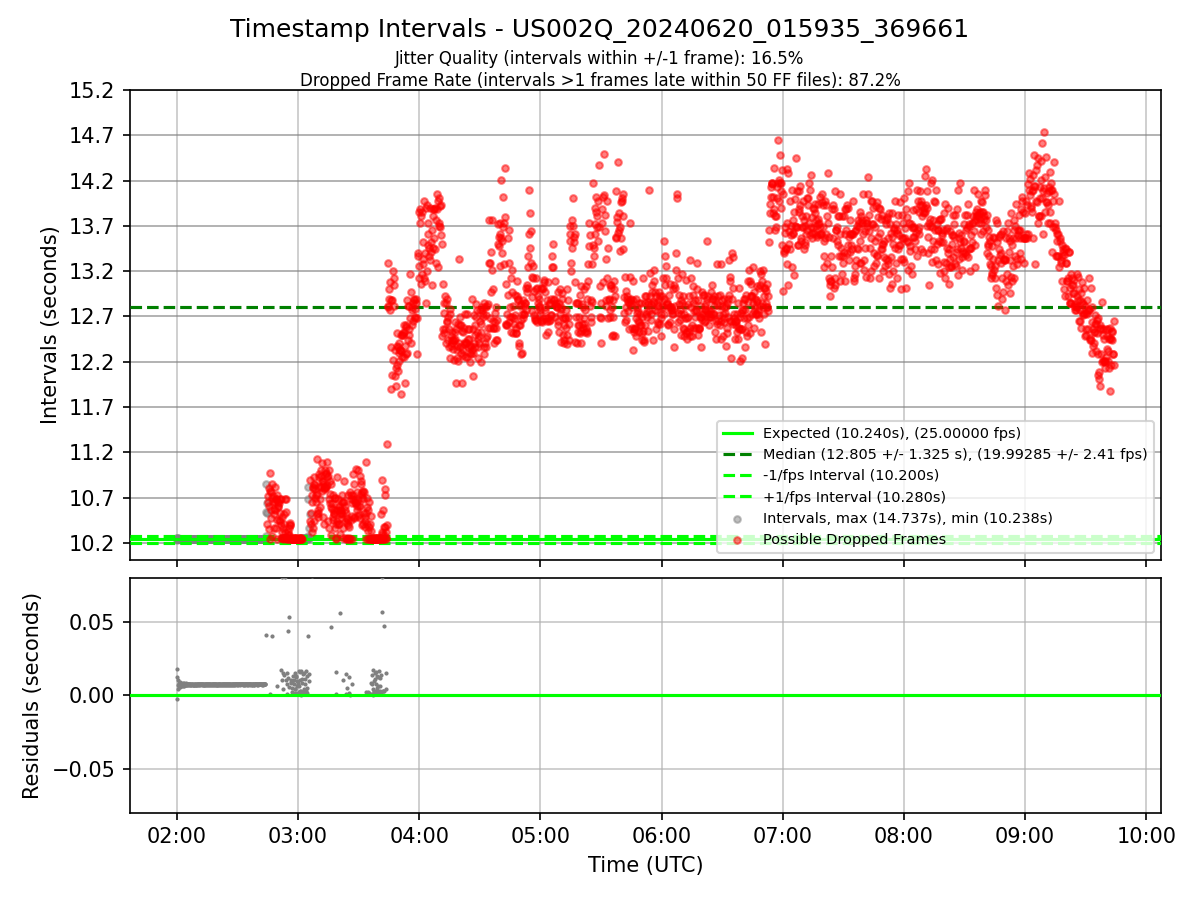Click the plot title "Timestamp Intervals - US002Q_20240620_015935_369661"
Image resolution: width=1200 pixels, height=900 pixels.
coord(599,29)
